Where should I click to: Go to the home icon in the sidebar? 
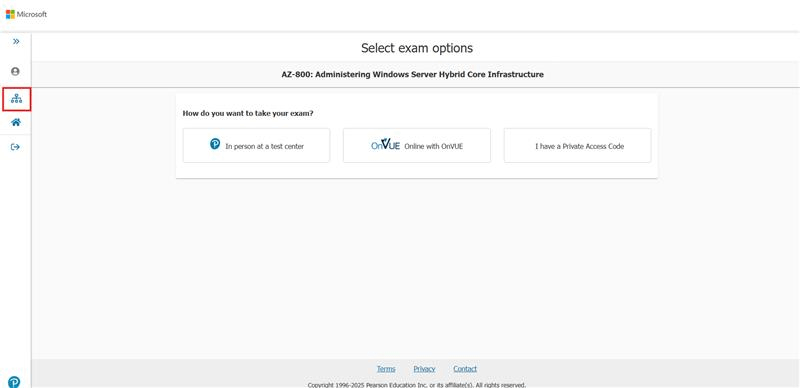[x=16, y=123]
